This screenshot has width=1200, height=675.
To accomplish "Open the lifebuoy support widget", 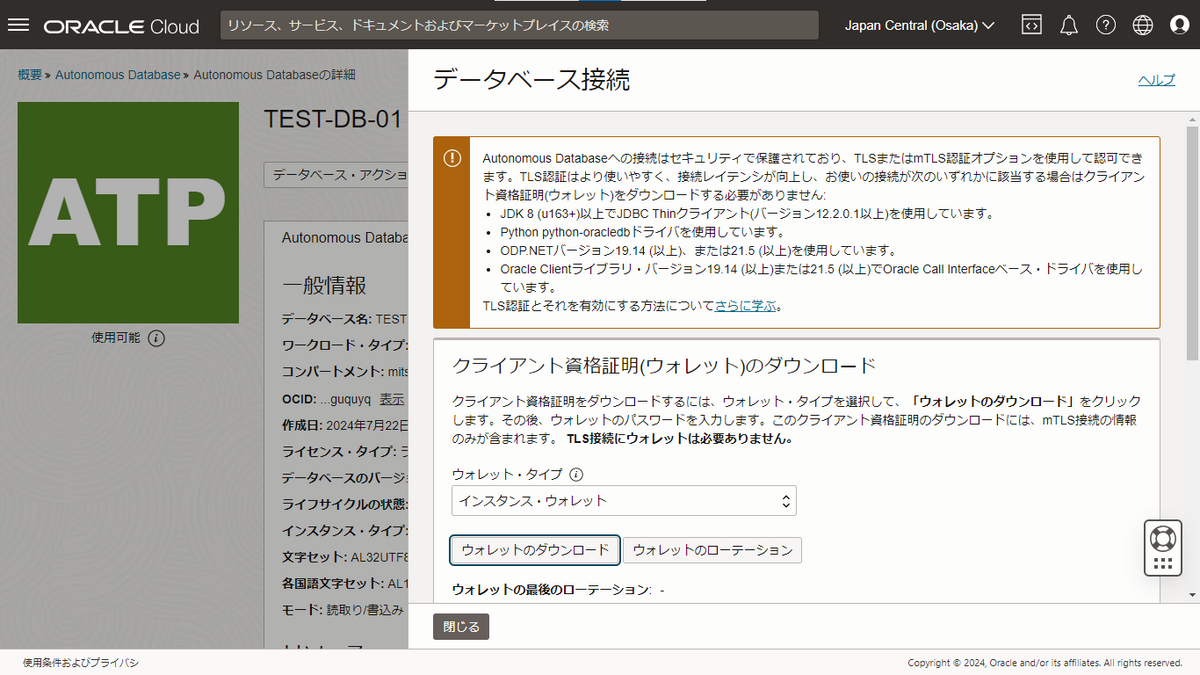I will coord(1162,548).
